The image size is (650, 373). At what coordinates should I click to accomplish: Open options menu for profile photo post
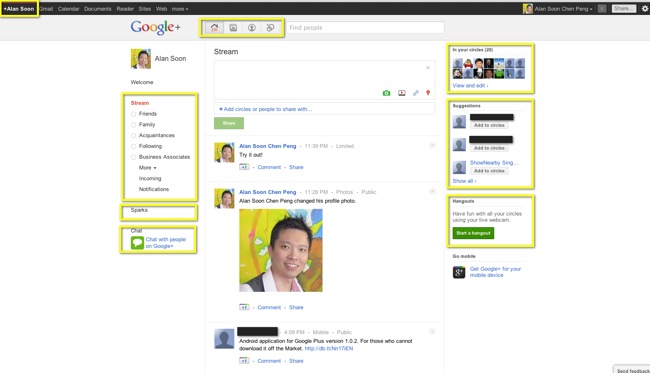tap(432, 191)
